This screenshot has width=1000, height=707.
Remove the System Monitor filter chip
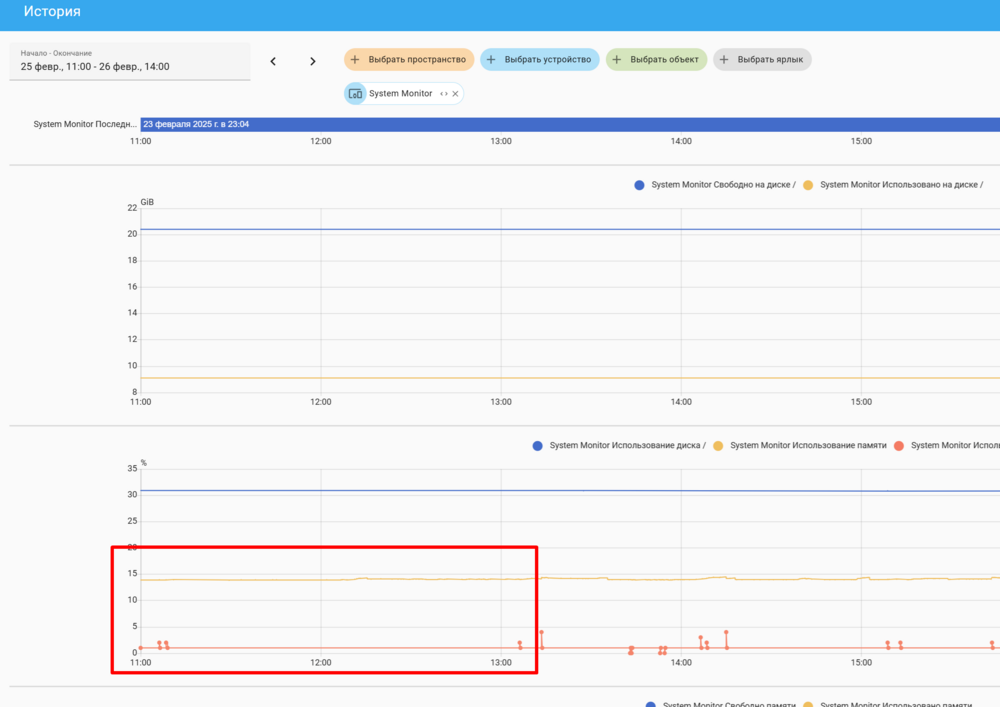pyautogui.click(x=456, y=94)
